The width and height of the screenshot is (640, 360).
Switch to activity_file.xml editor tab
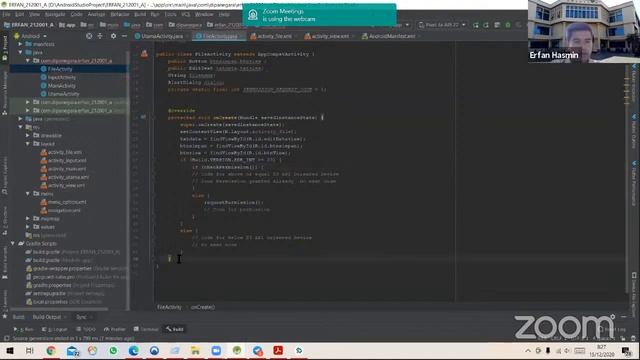(x=274, y=36)
